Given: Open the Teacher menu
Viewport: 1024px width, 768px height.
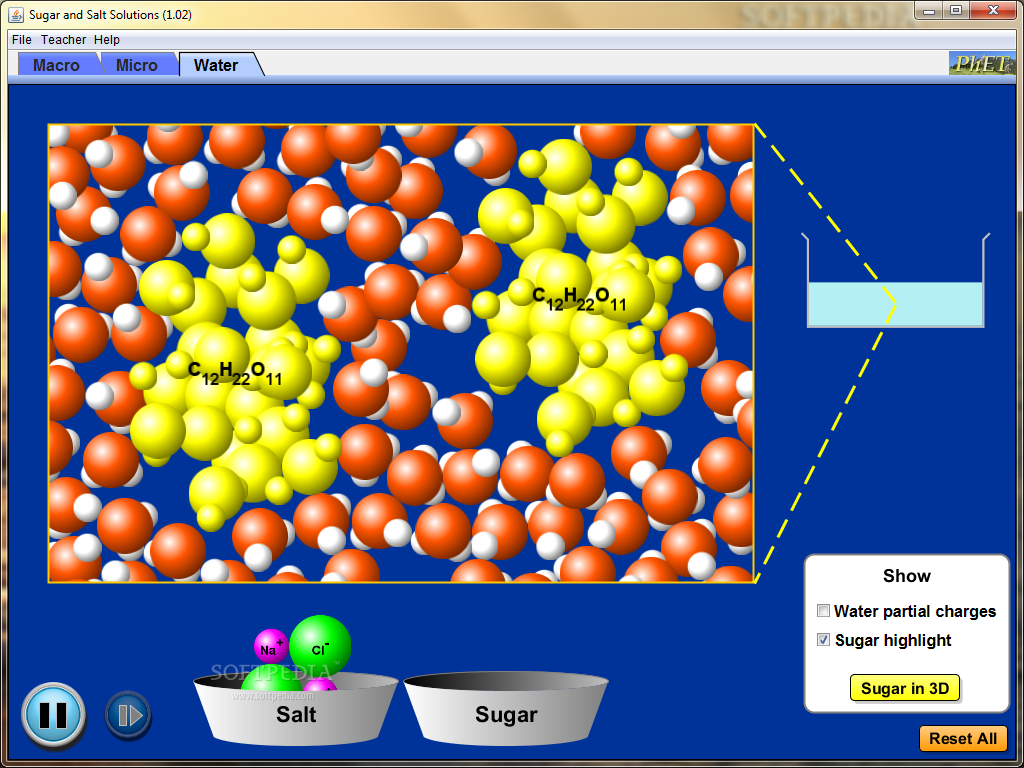Looking at the screenshot, I should pyautogui.click(x=63, y=40).
